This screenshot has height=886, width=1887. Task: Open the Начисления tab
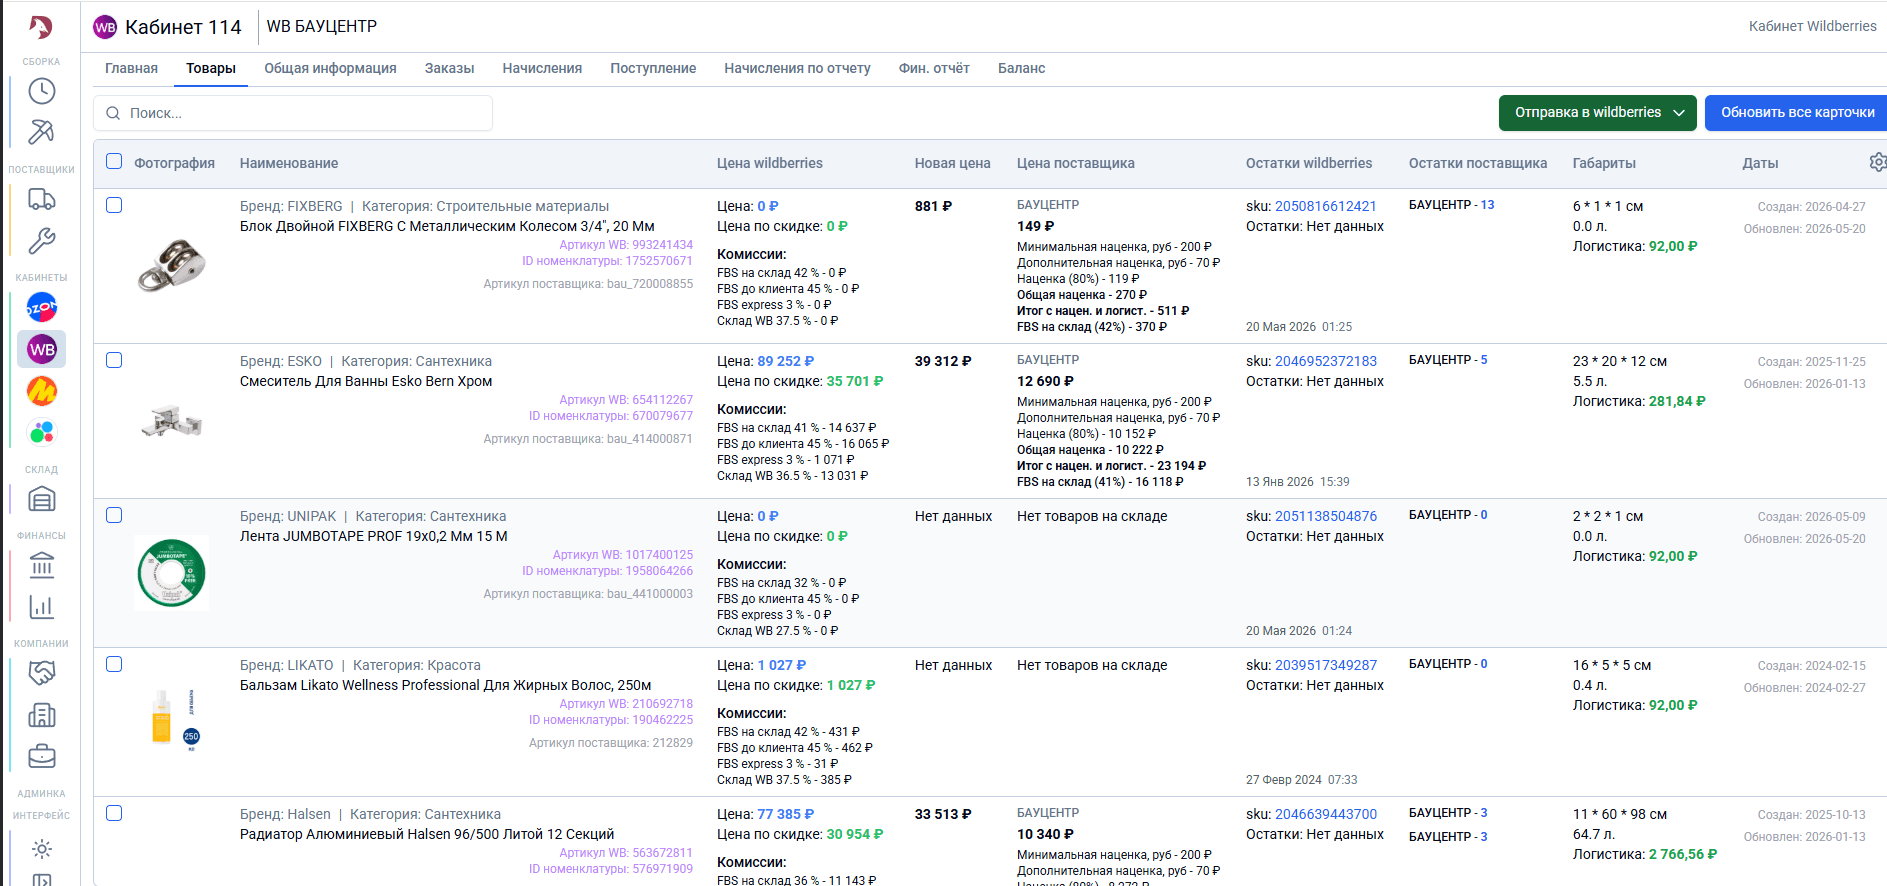click(542, 68)
